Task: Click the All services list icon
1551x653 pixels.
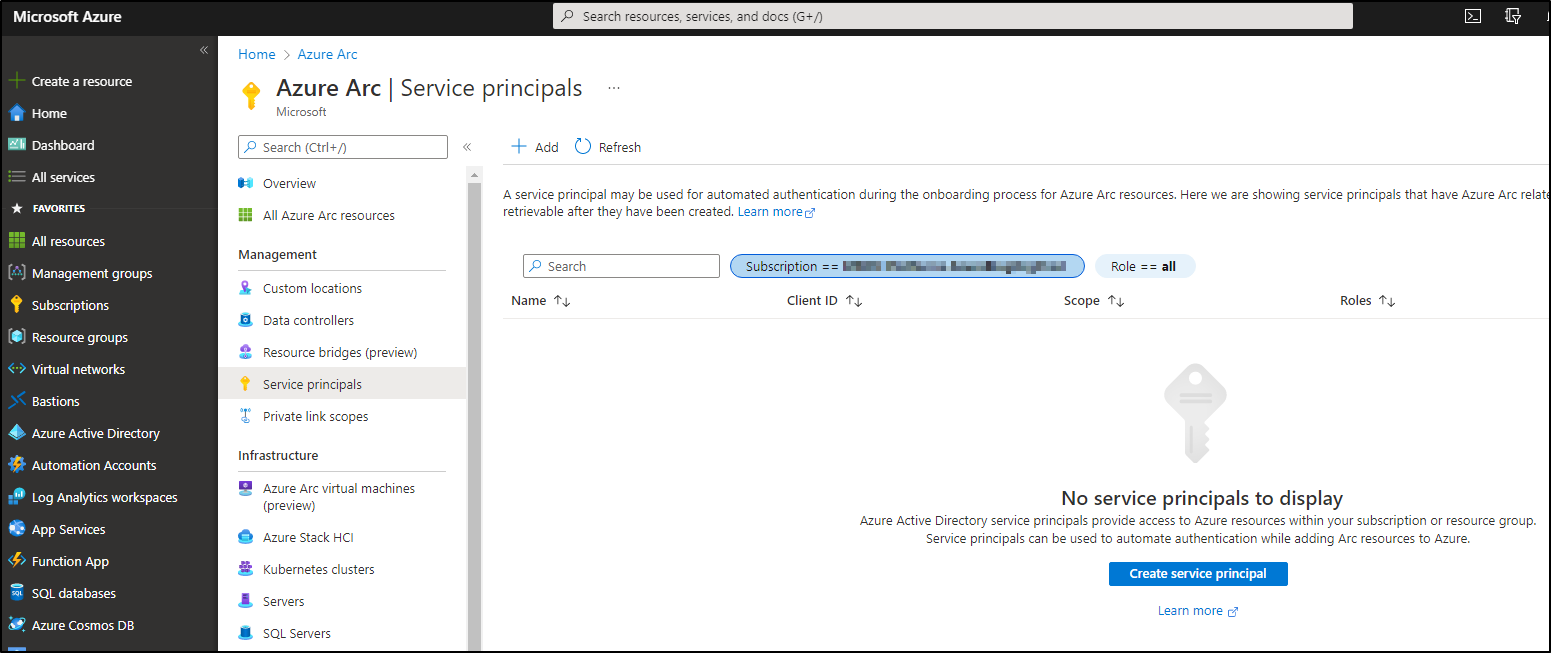Action: (16, 177)
